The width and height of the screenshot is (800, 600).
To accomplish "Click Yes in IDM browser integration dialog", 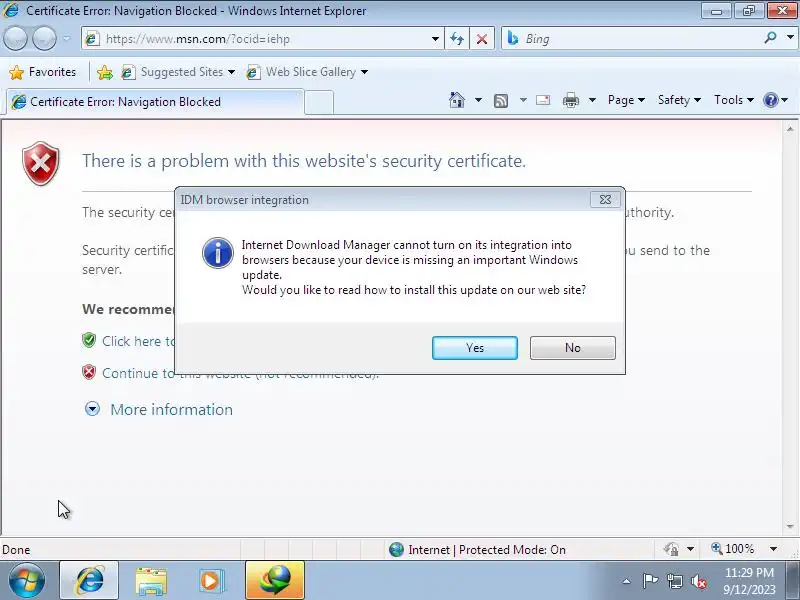I will coord(474,347).
